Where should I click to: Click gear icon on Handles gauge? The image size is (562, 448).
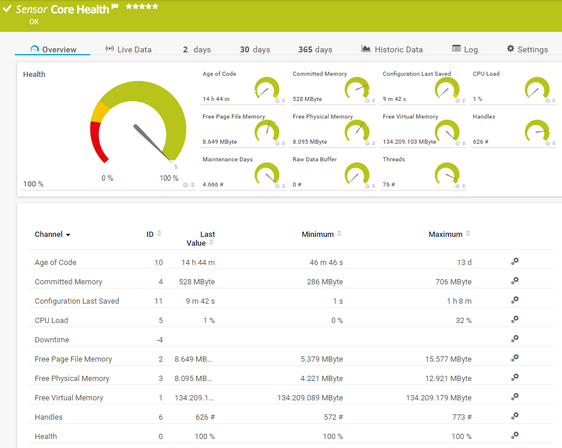pyautogui.click(x=547, y=143)
